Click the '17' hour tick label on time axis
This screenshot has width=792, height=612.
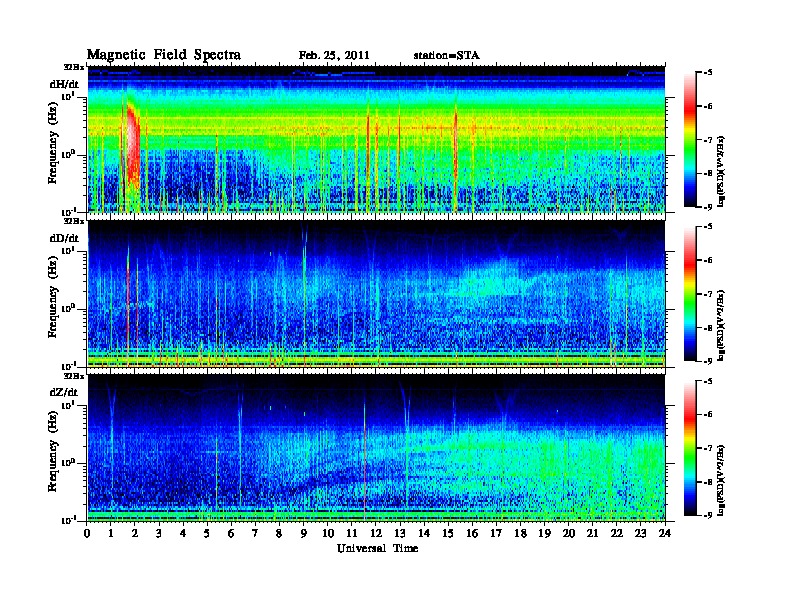497,533
